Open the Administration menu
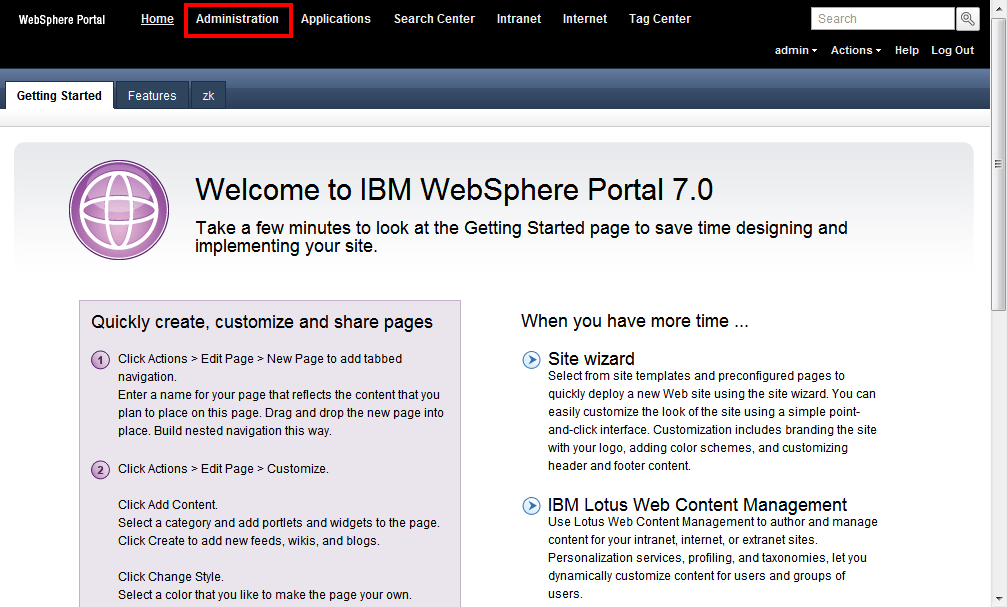The image size is (1007, 607). 238,19
